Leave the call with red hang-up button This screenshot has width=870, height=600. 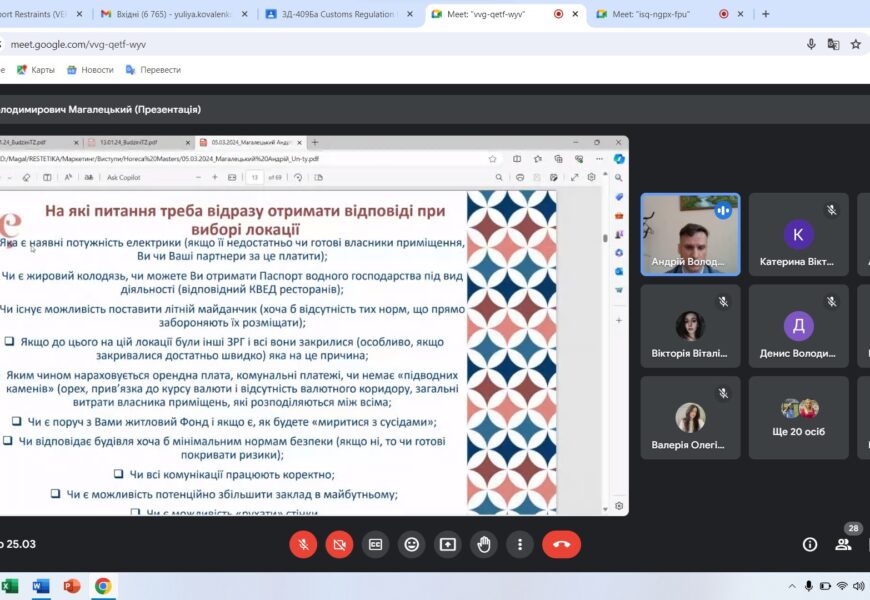click(561, 544)
